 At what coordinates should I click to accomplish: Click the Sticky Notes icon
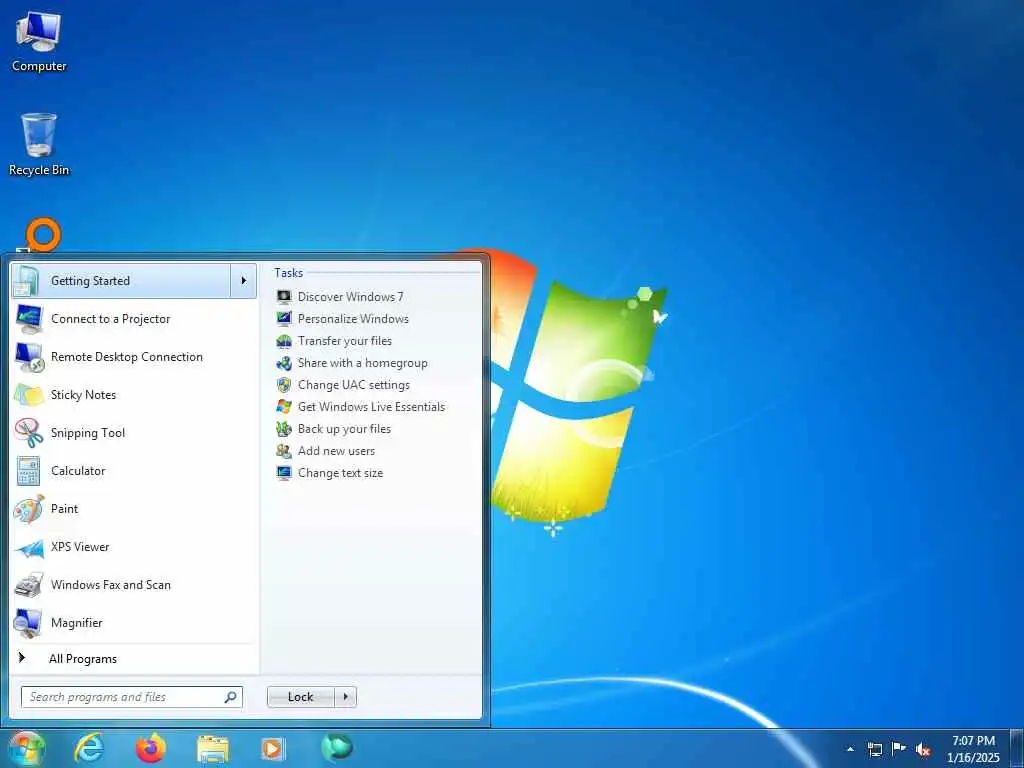click(29, 395)
